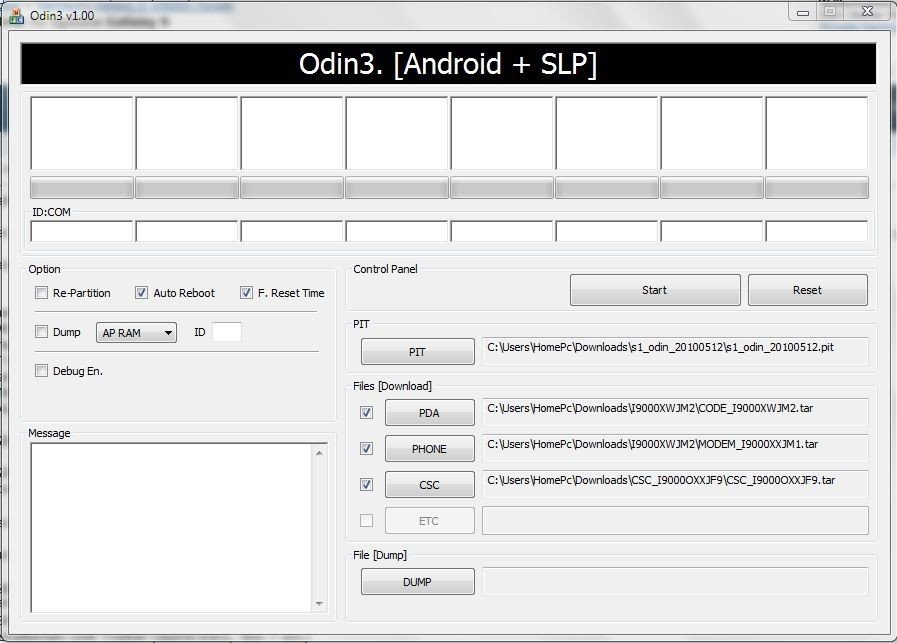897x643 pixels.
Task: Click the PDA file path field
Action: [x=675, y=412]
